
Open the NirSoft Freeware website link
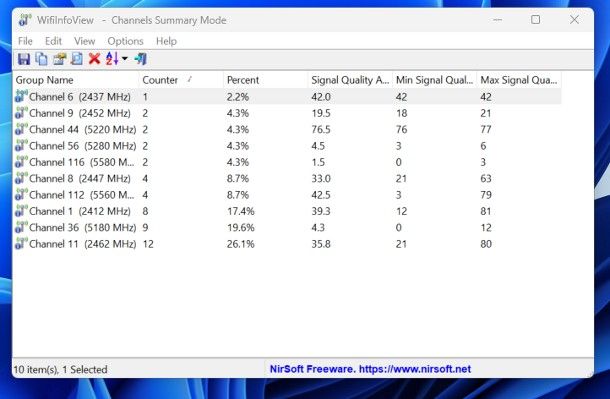click(x=370, y=369)
